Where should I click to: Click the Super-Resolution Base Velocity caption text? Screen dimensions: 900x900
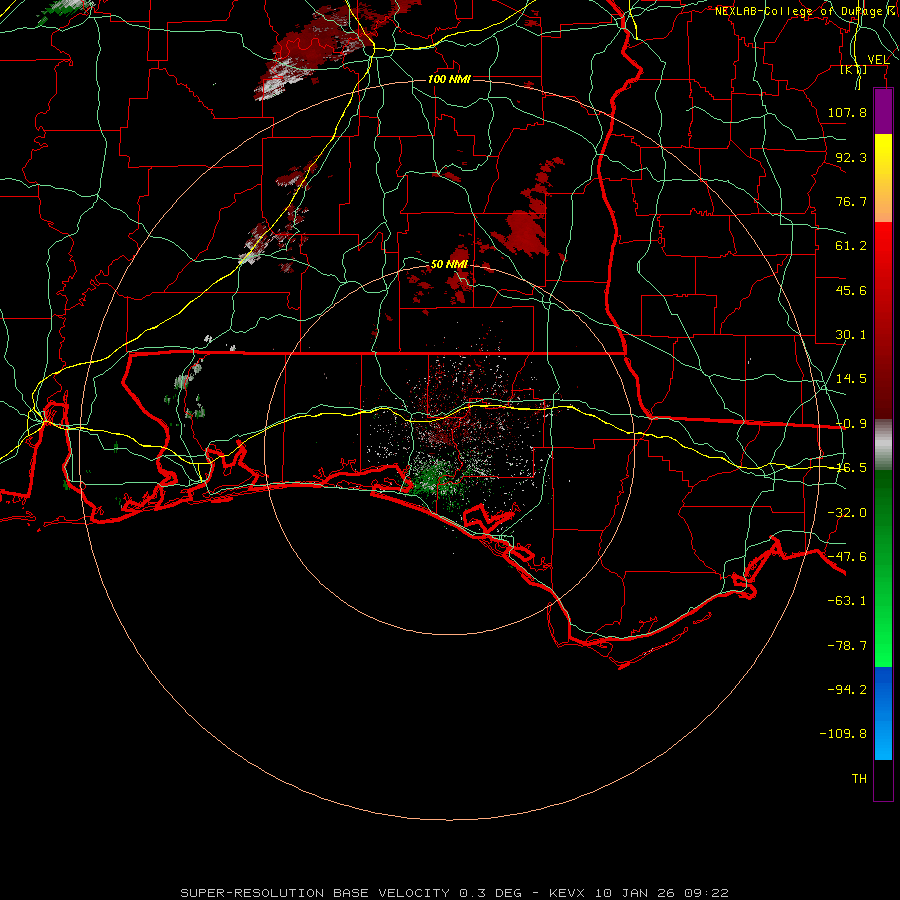click(x=455, y=893)
